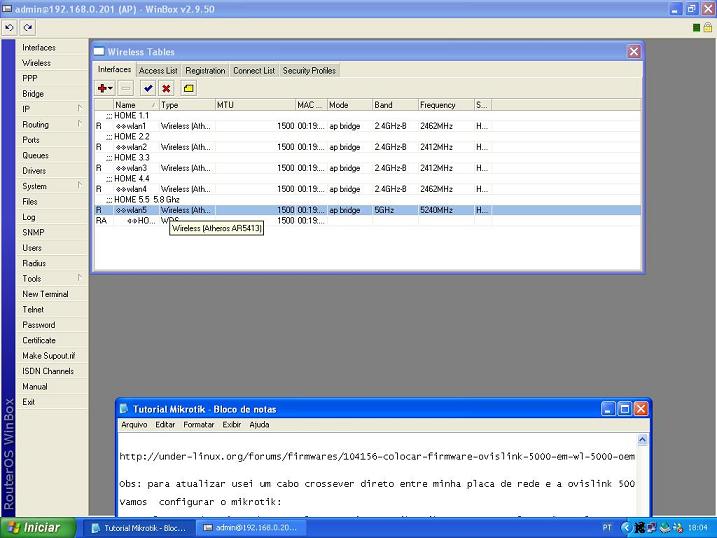Open the add button dropdown arrow
This screenshot has height=538, width=717.
tap(111, 88)
